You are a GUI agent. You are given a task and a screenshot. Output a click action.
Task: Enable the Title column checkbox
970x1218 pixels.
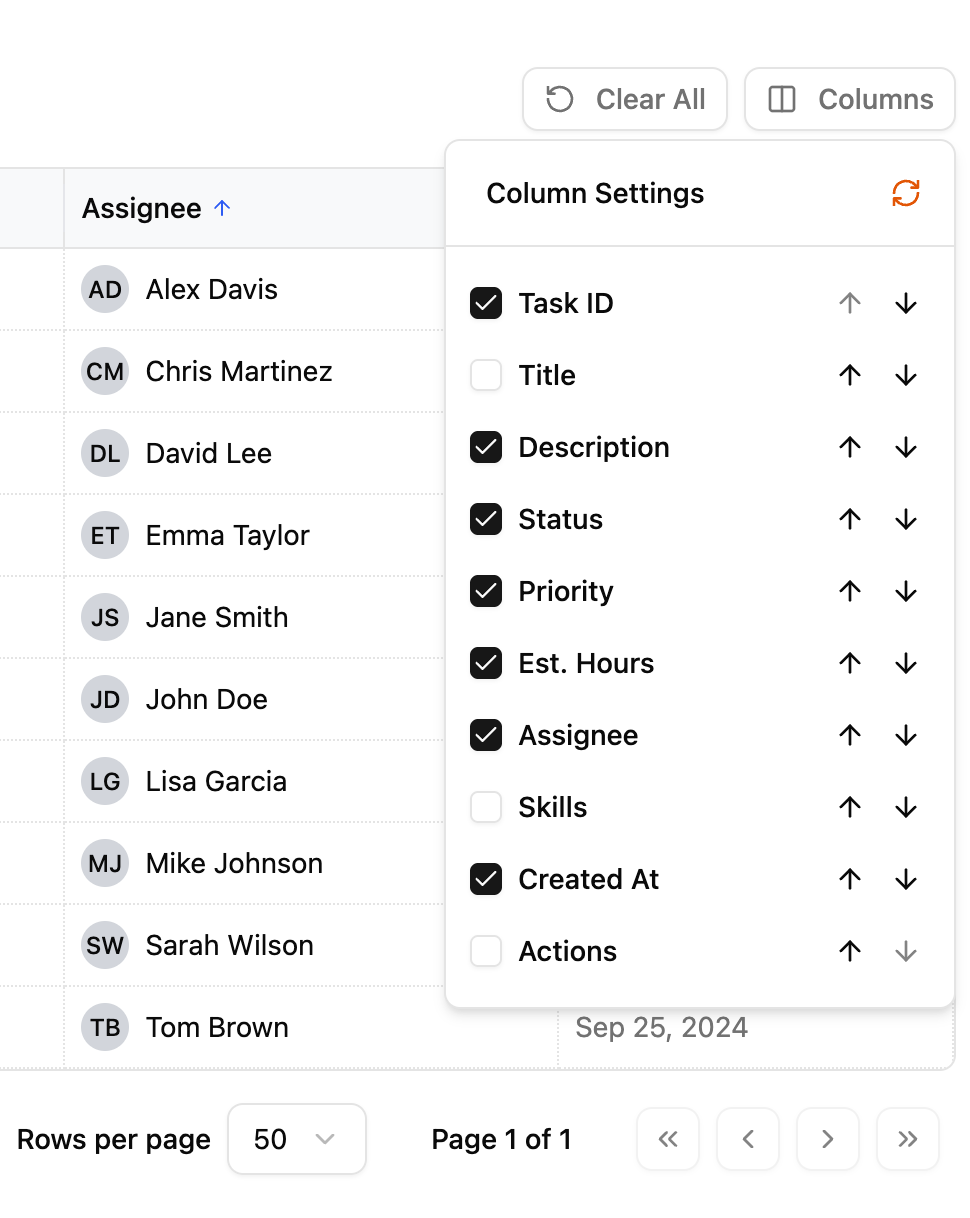coord(485,375)
